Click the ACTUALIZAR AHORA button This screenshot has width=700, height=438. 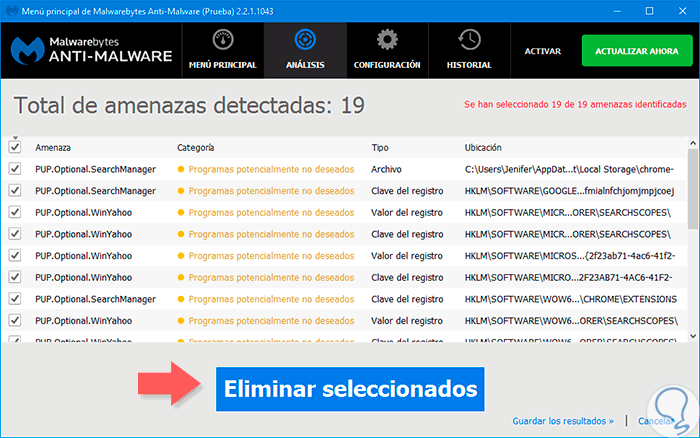(637, 51)
